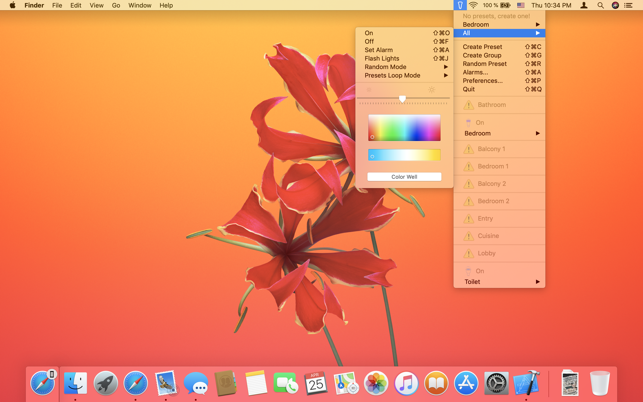This screenshot has height=402, width=643.
Task: Expand Toilet light submenu
Action: click(x=499, y=282)
